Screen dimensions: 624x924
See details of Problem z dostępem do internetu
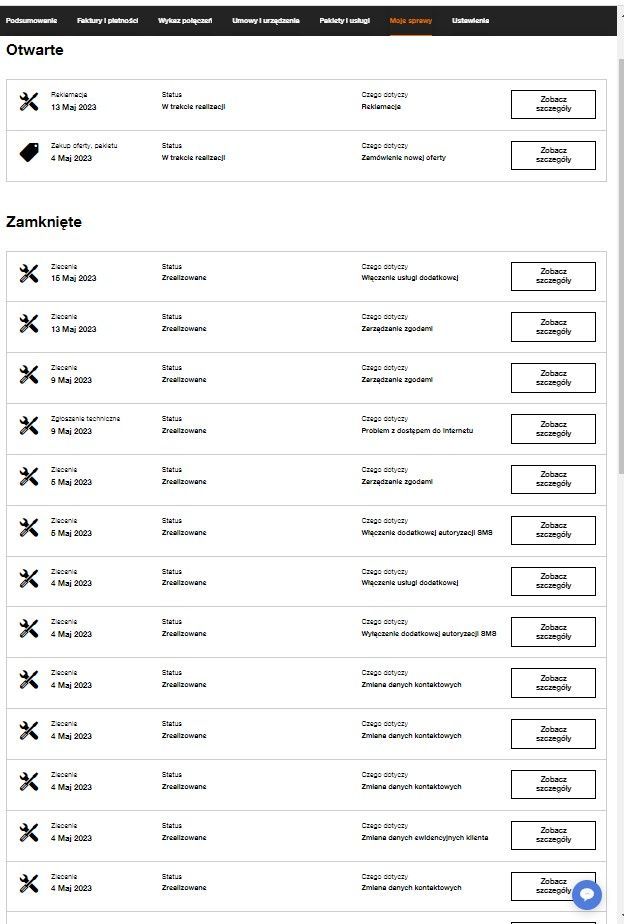pyautogui.click(x=553, y=429)
